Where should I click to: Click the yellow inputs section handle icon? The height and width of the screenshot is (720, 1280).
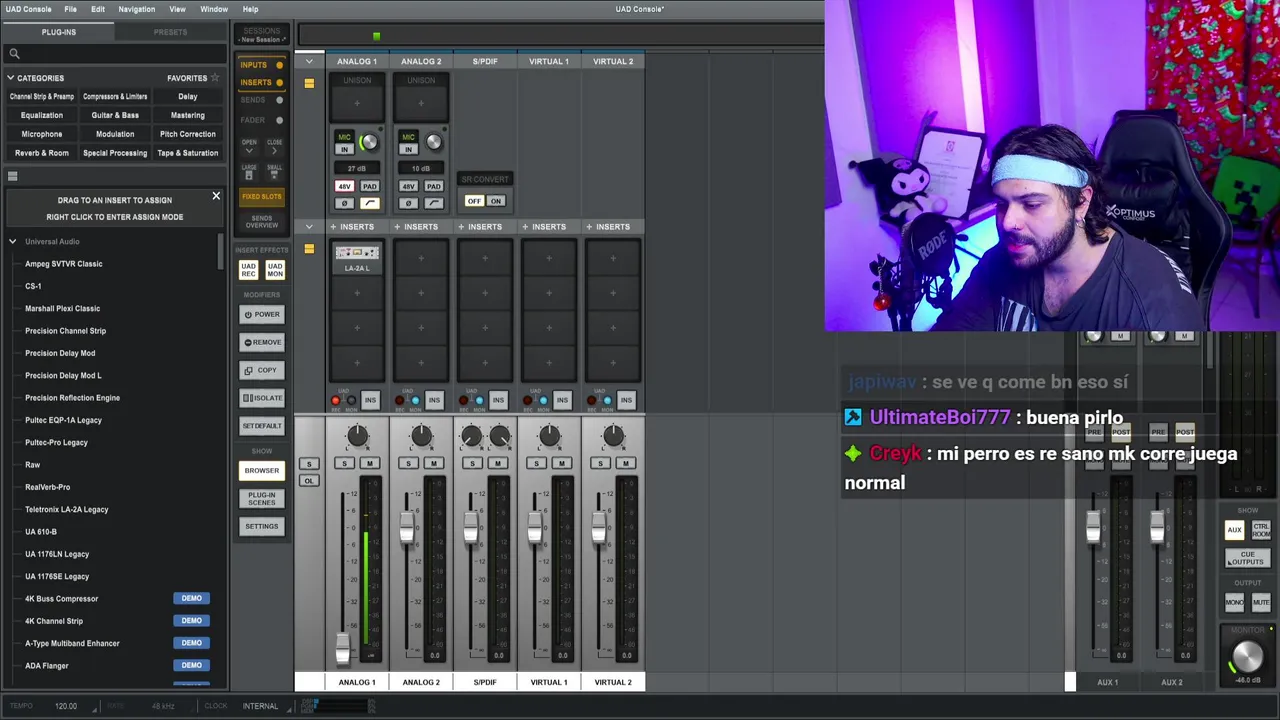tap(309, 83)
